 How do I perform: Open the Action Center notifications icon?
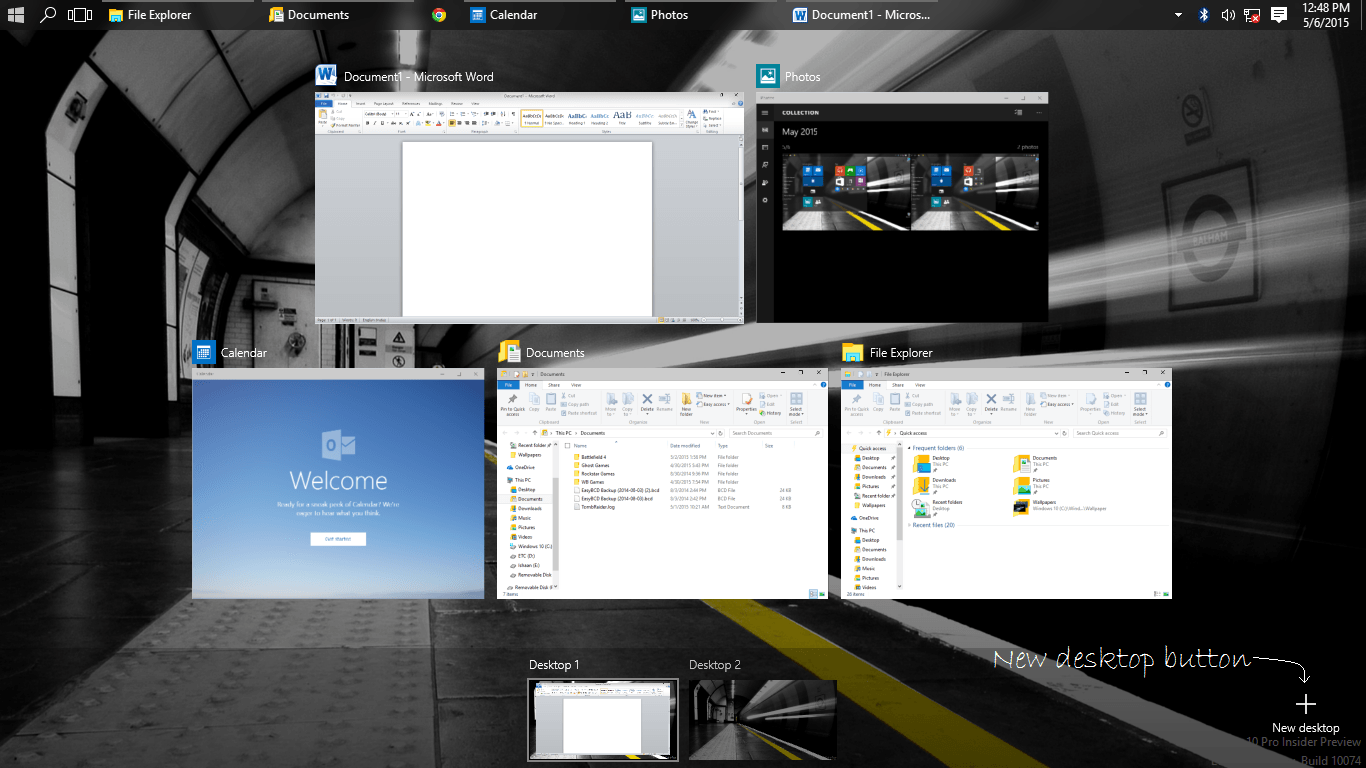click(x=1278, y=15)
